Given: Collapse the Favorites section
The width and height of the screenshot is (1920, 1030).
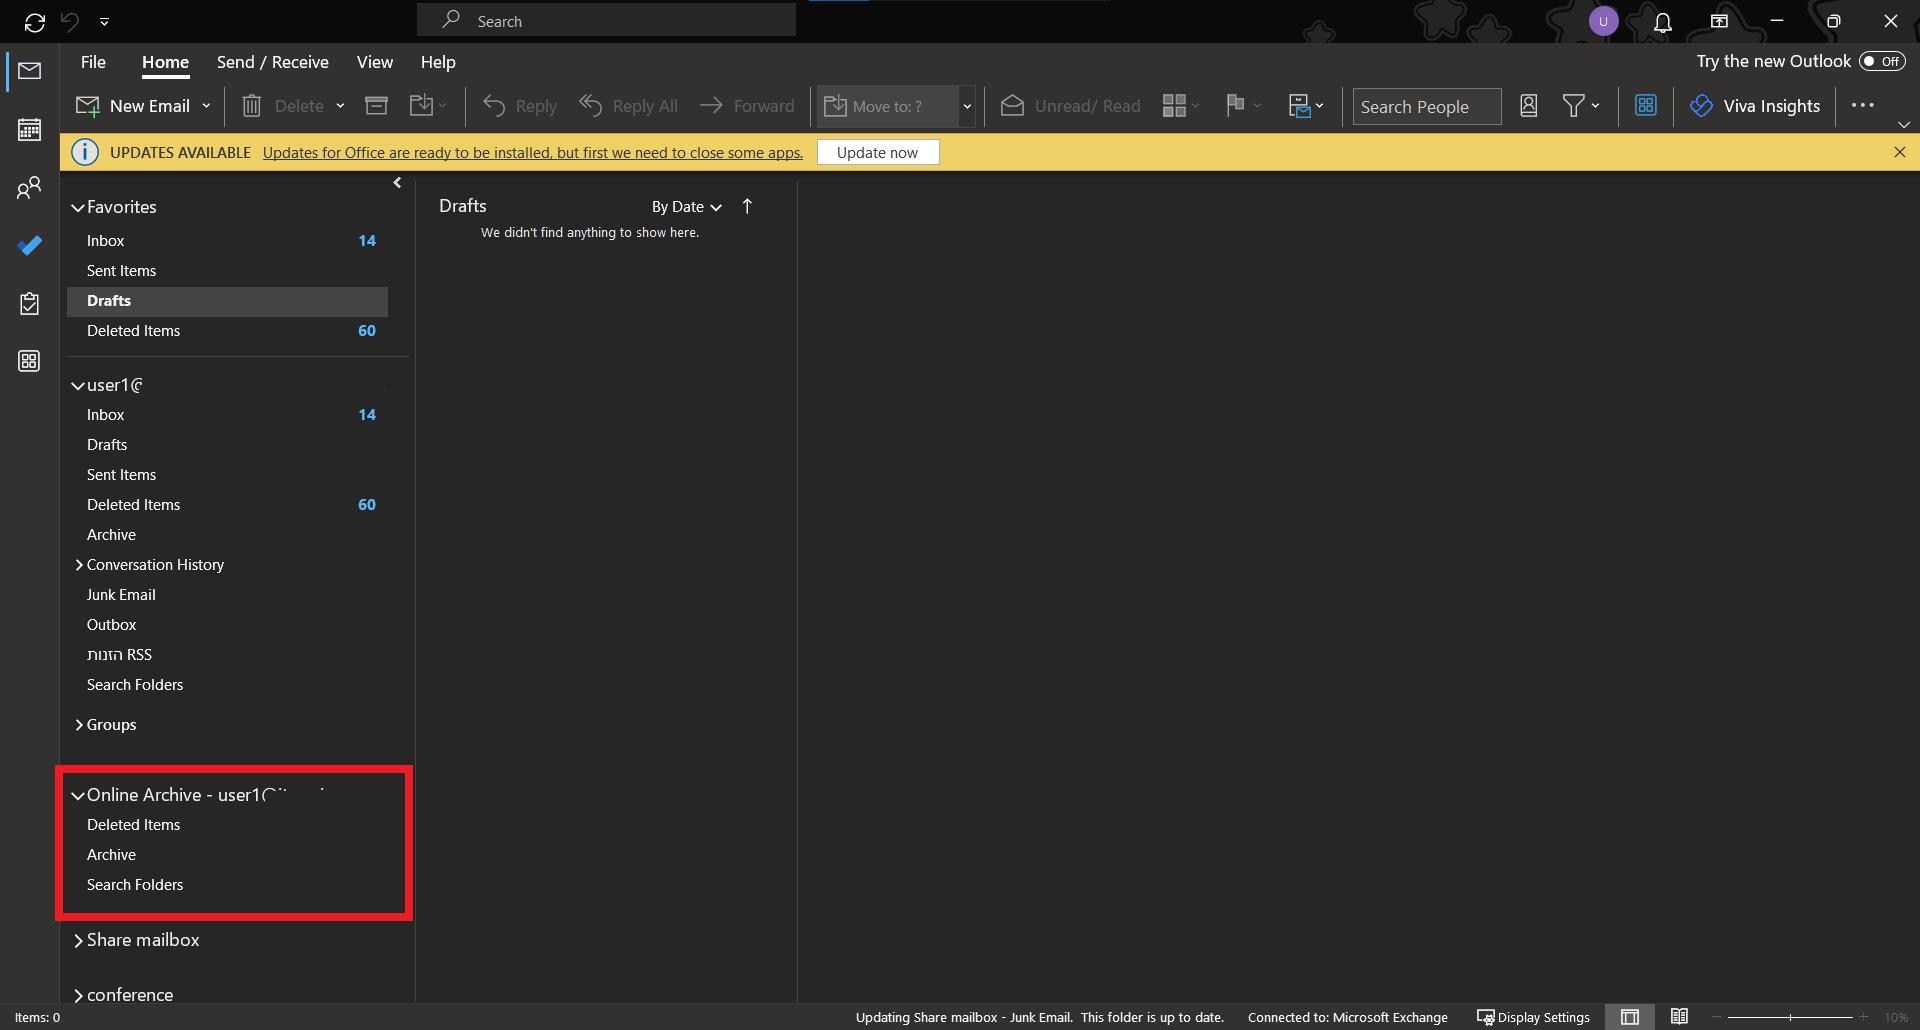Looking at the screenshot, I should point(78,208).
